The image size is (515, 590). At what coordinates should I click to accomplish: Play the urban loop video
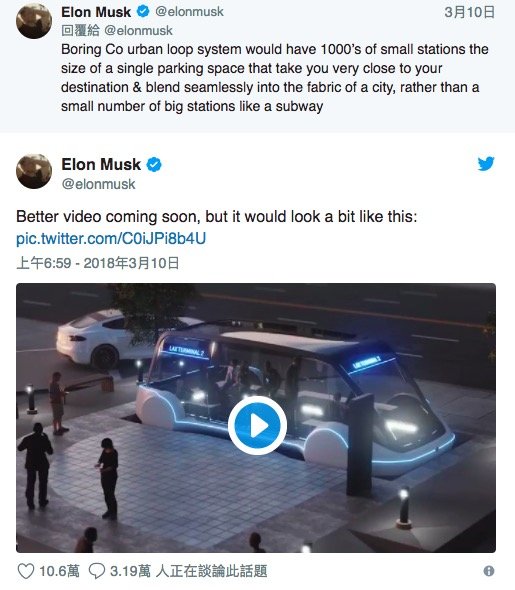[257, 425]
